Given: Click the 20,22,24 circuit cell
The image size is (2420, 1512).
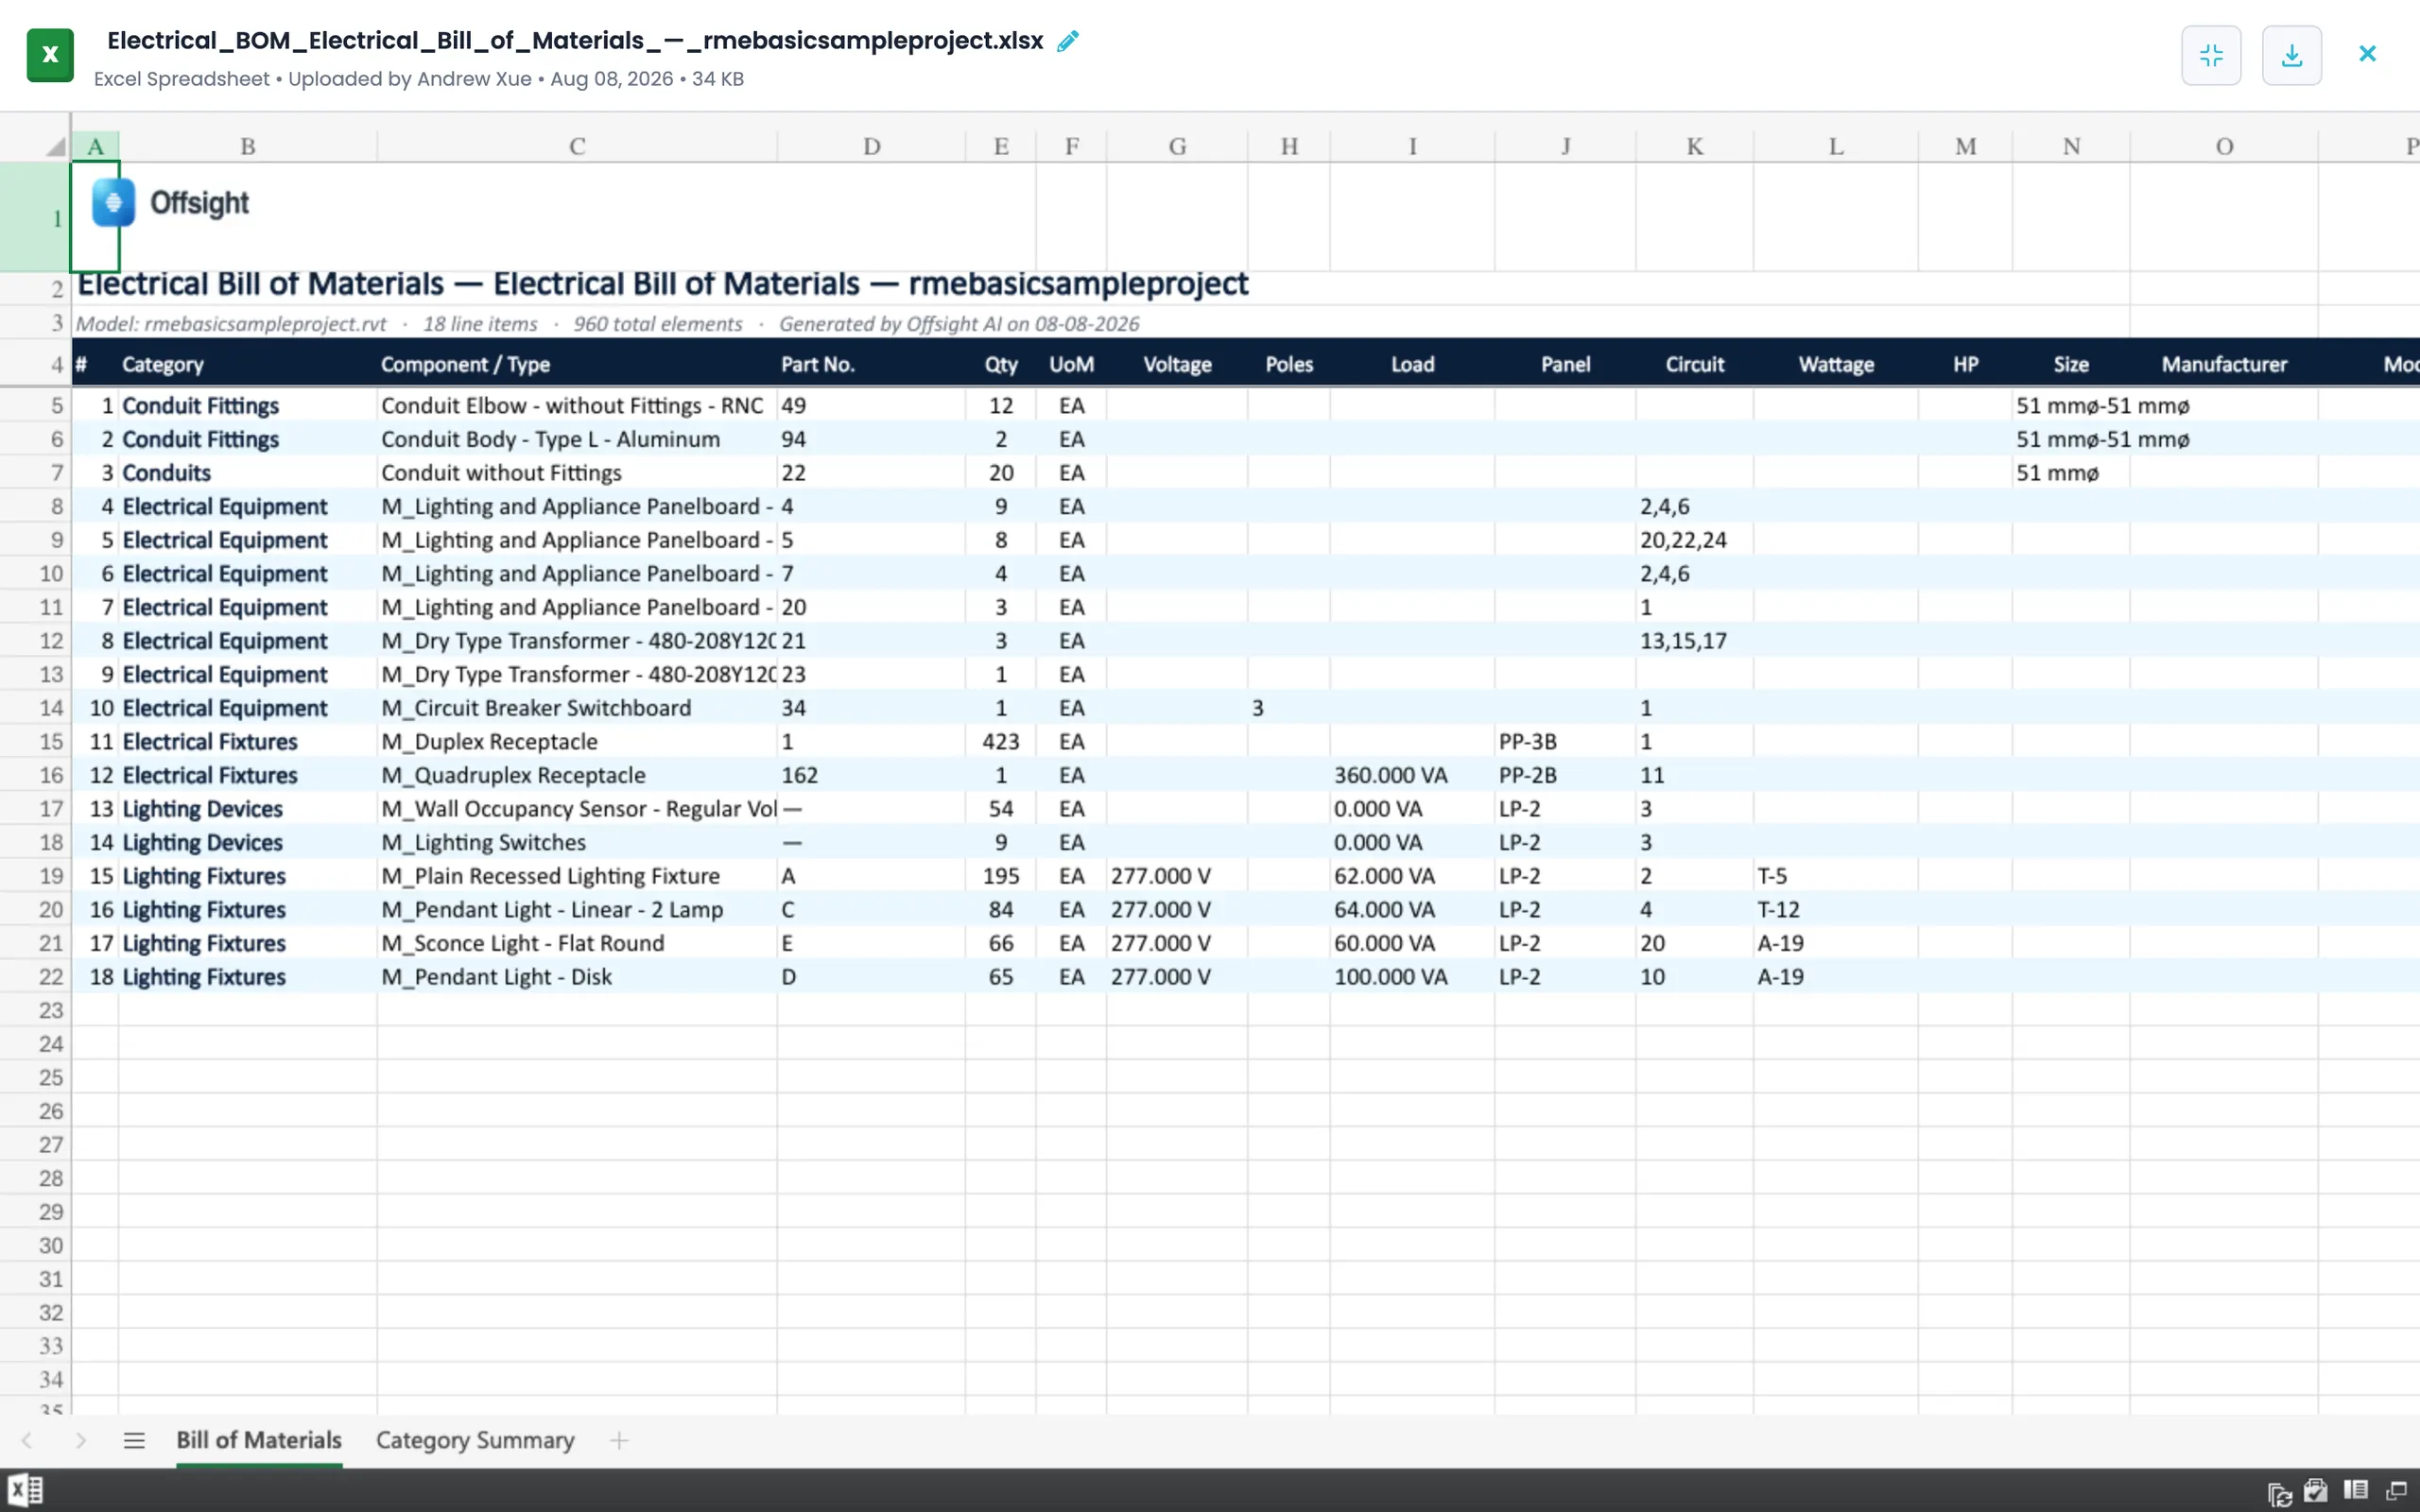Looking at the screenshot, I should pyautogui.click(x=1695, y=540).
